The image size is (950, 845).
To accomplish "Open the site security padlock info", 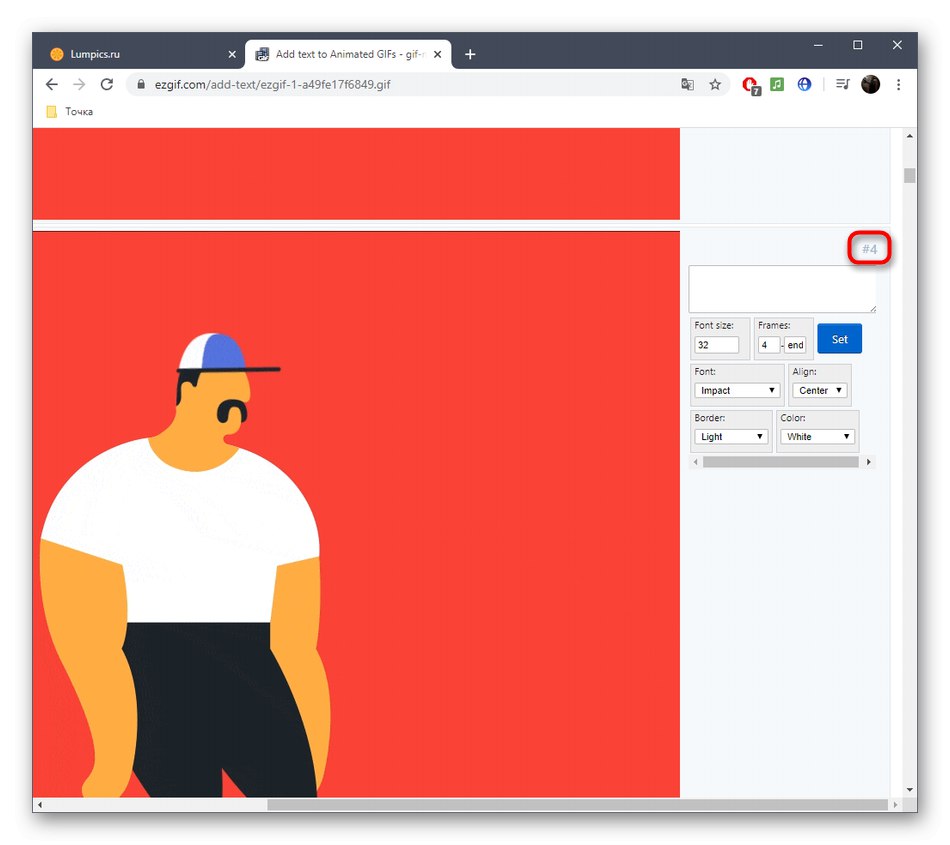I will coord(140,84).
